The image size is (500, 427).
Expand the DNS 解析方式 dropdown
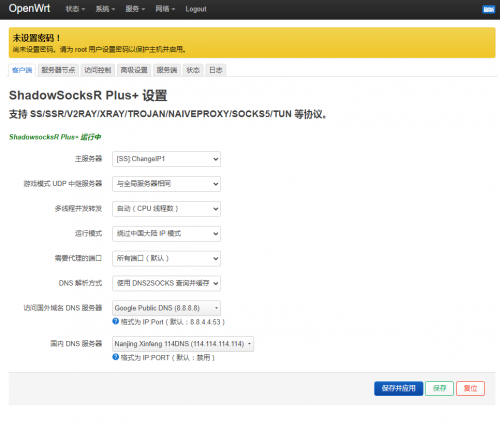click(166, 283)
